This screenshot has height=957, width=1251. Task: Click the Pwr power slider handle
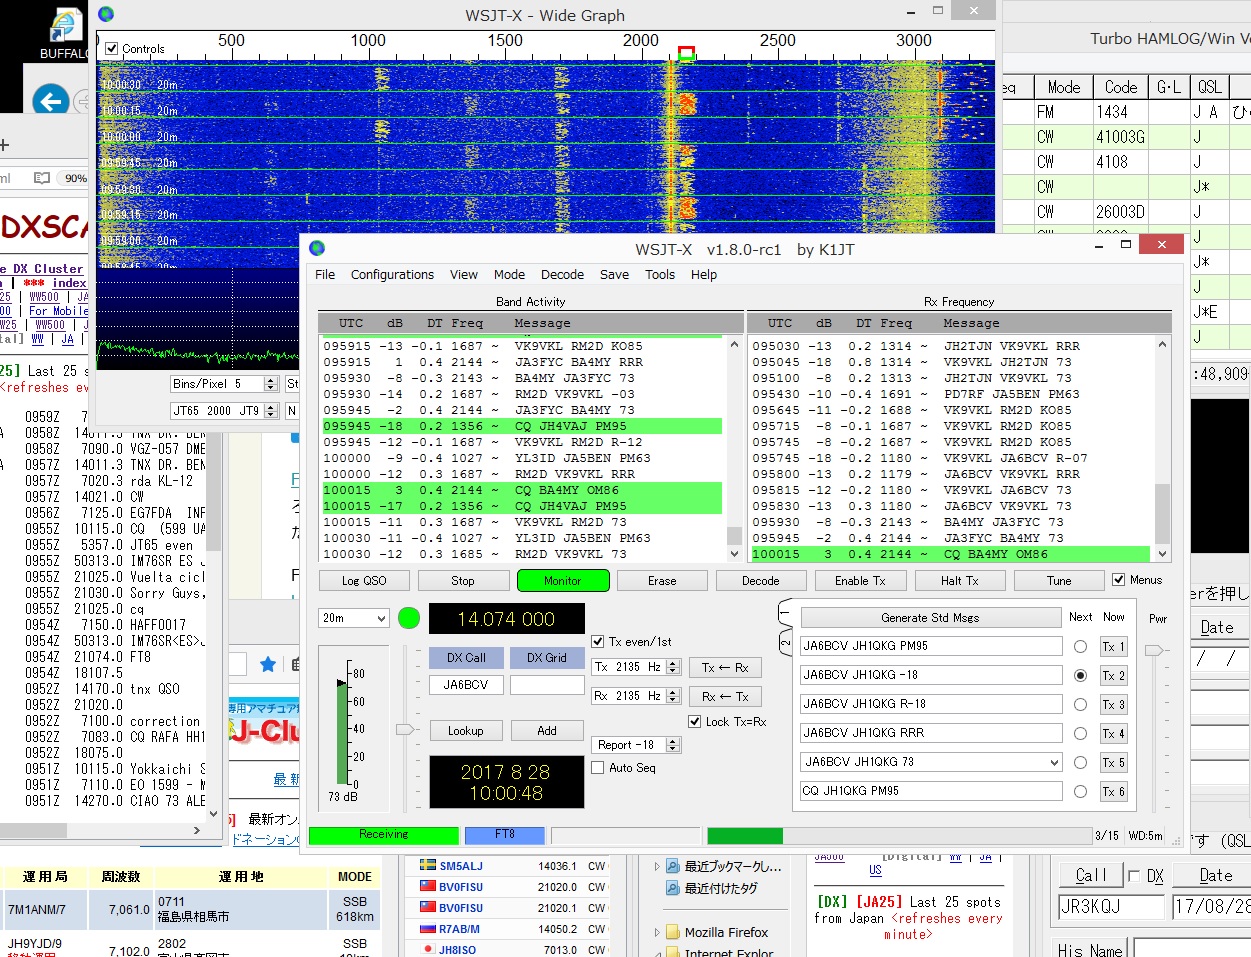coord(1155,651)
